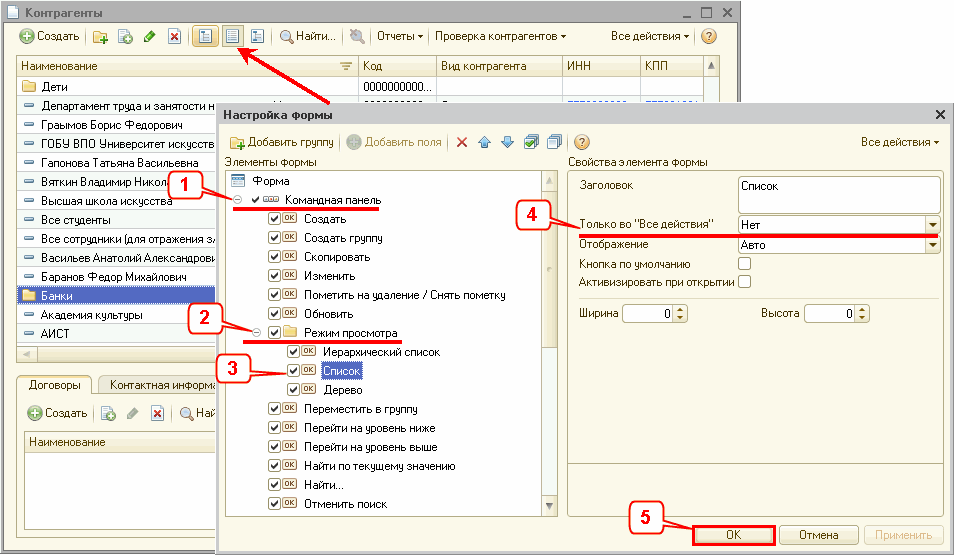
Task: Toggle checkbox for Обновить
Action: (274, 313)
